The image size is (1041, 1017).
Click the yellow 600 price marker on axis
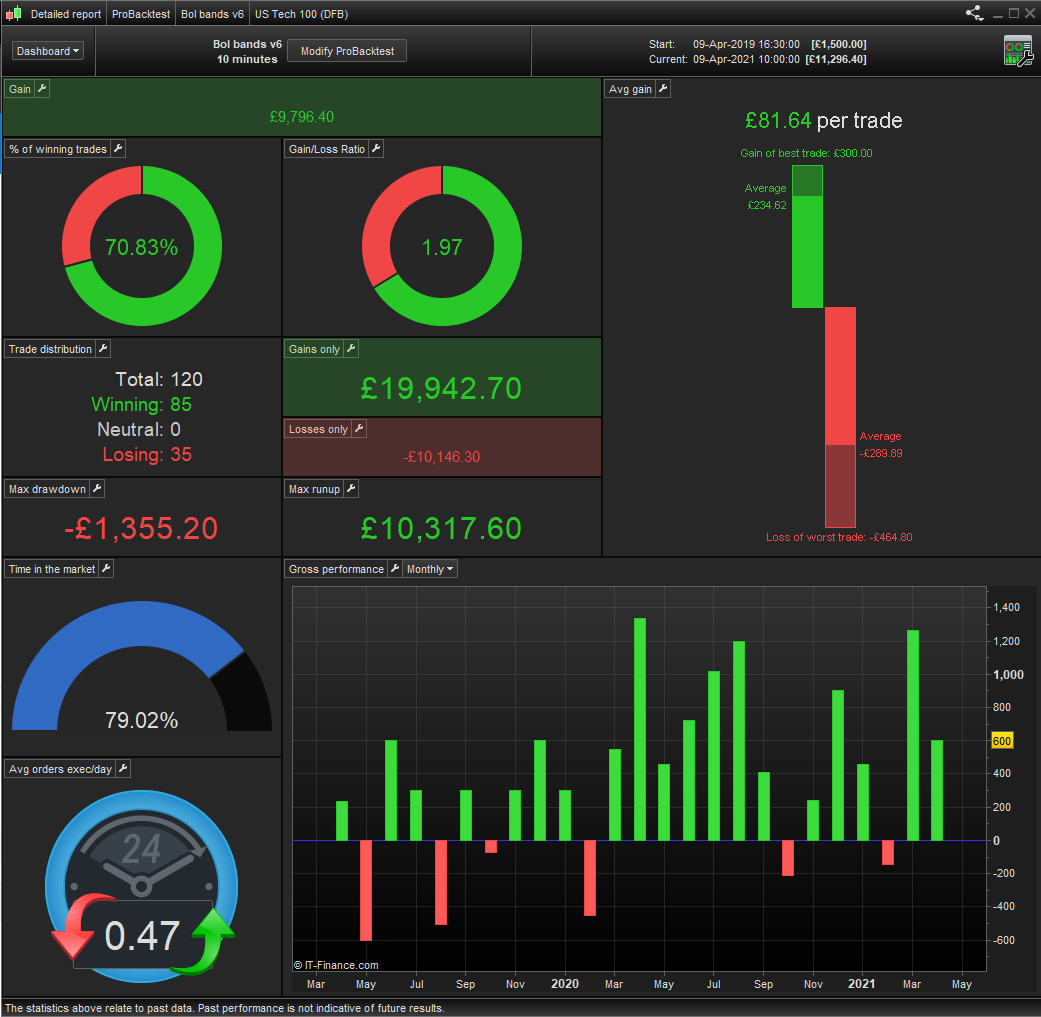point(1002,740)
